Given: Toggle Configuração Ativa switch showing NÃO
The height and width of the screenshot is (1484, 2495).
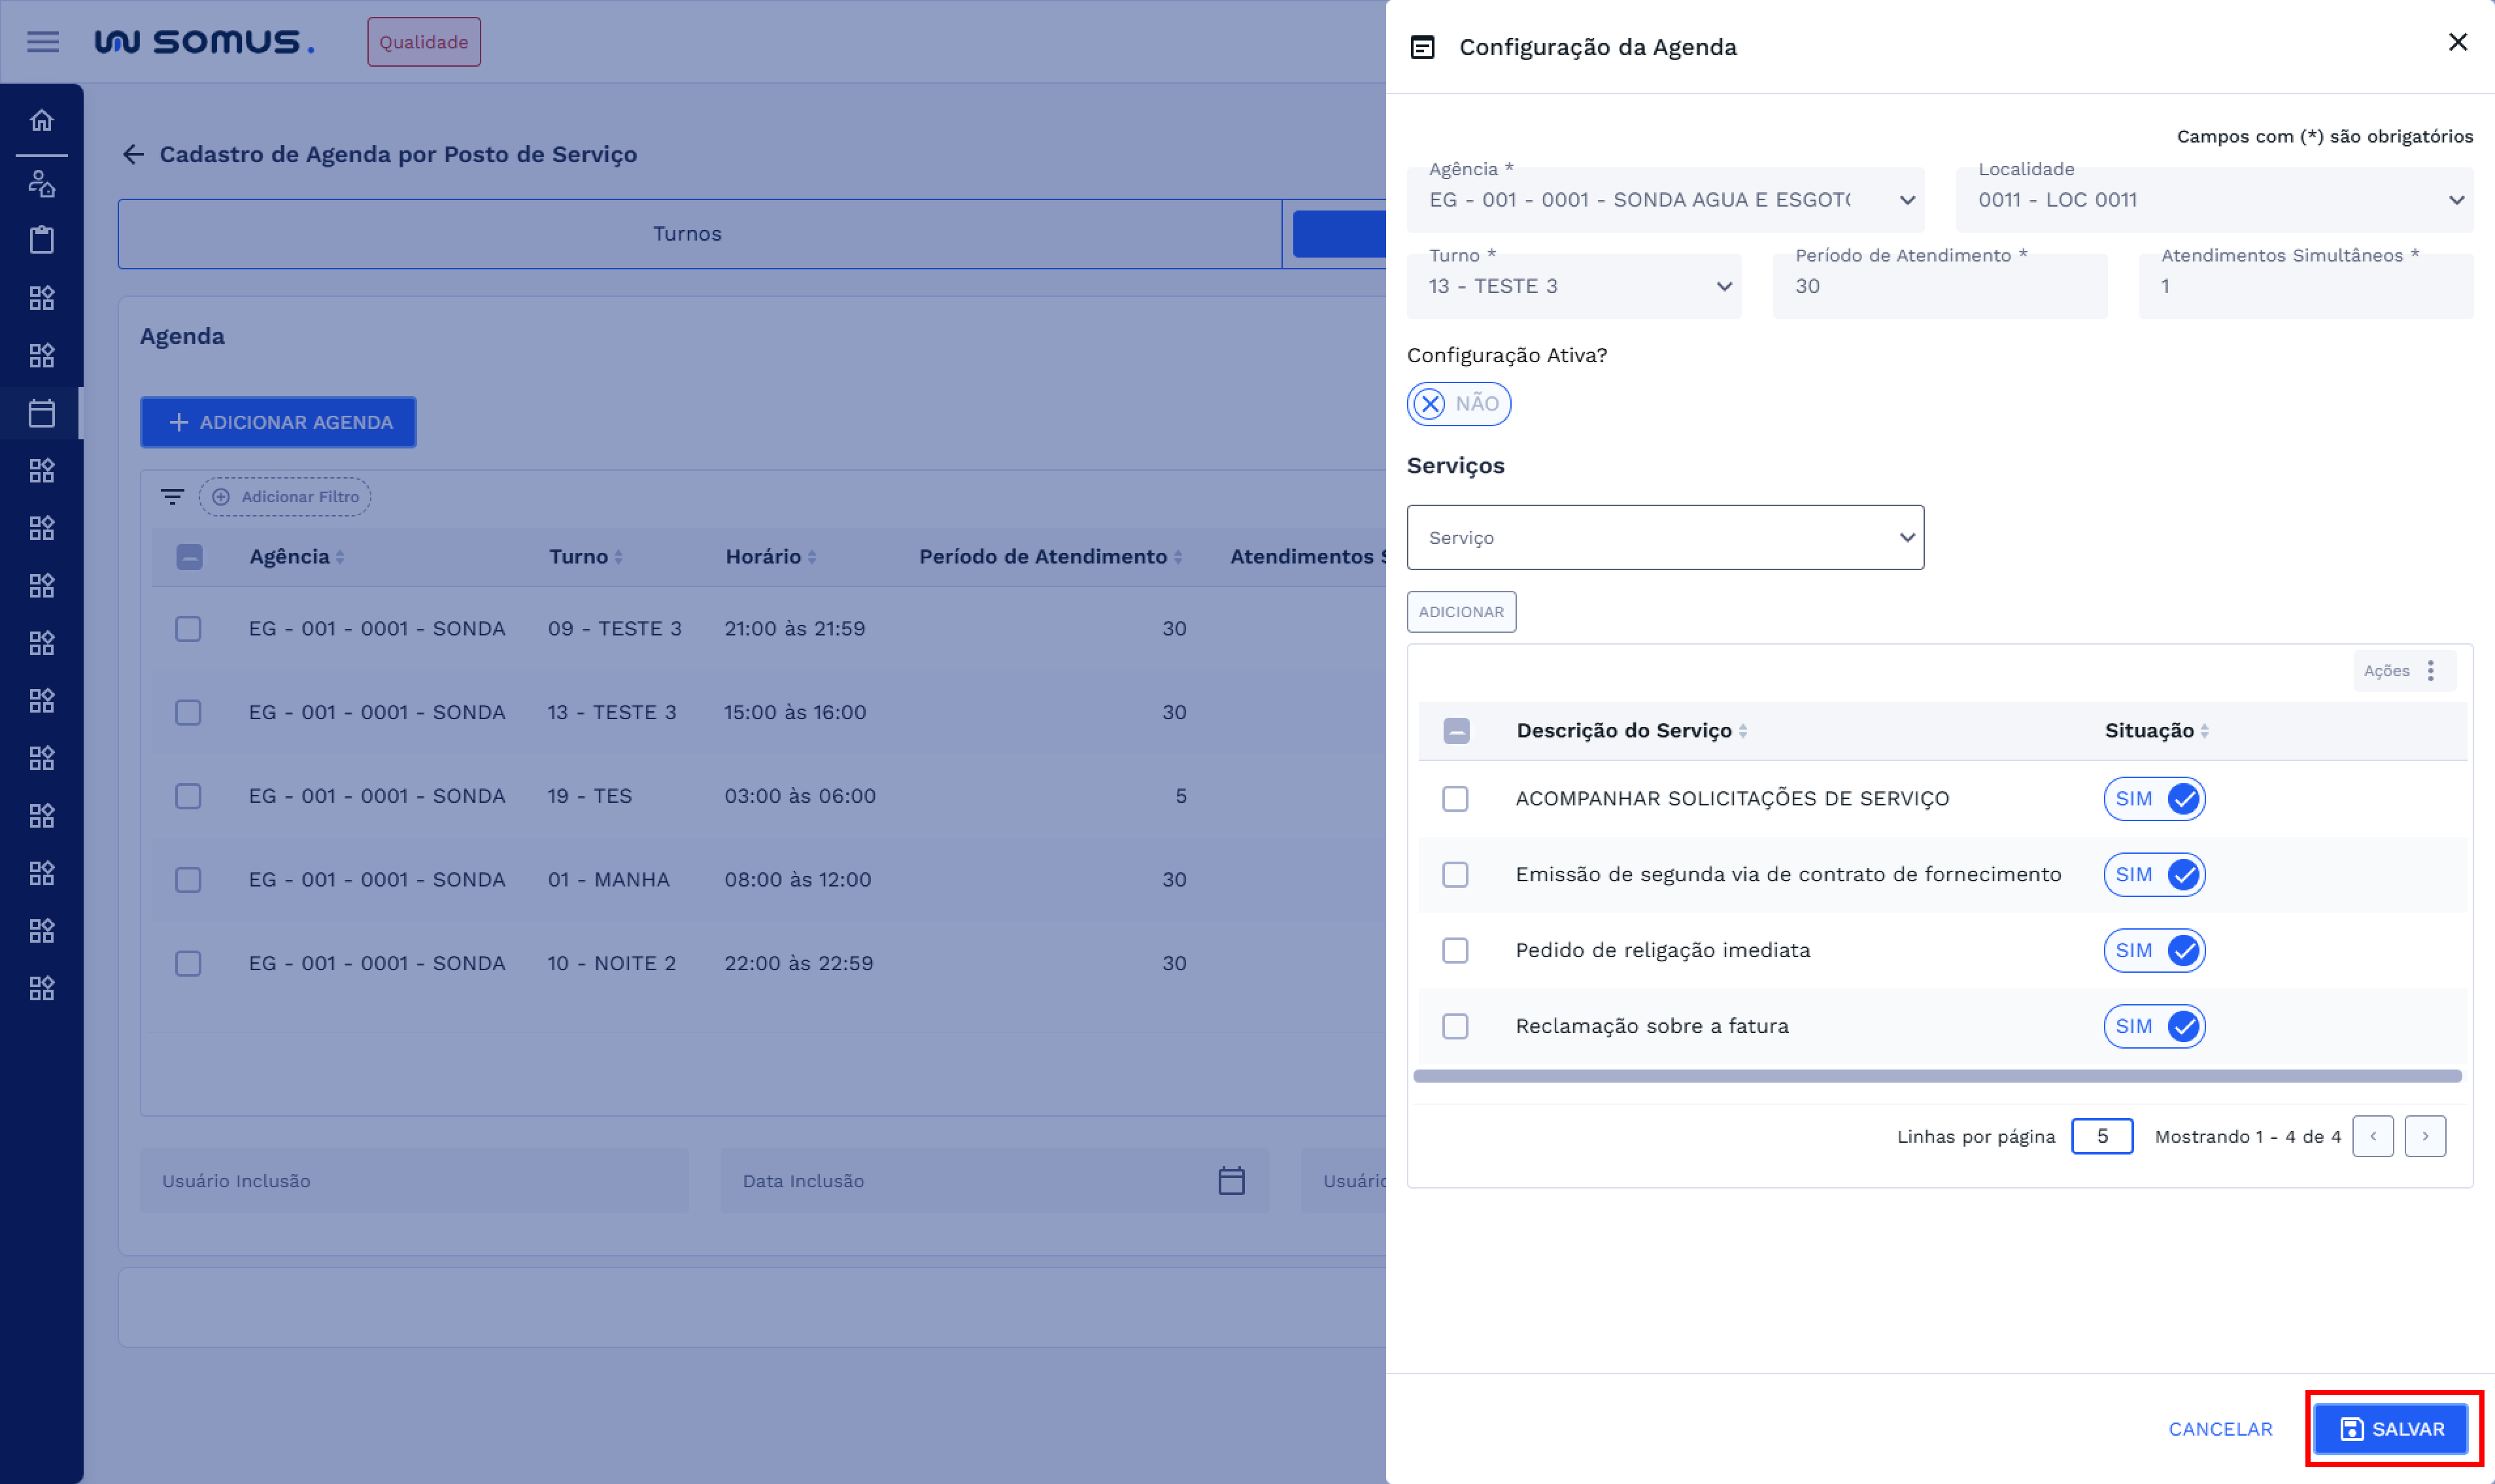Looking at the screenshot, I should coord(1458,404).
